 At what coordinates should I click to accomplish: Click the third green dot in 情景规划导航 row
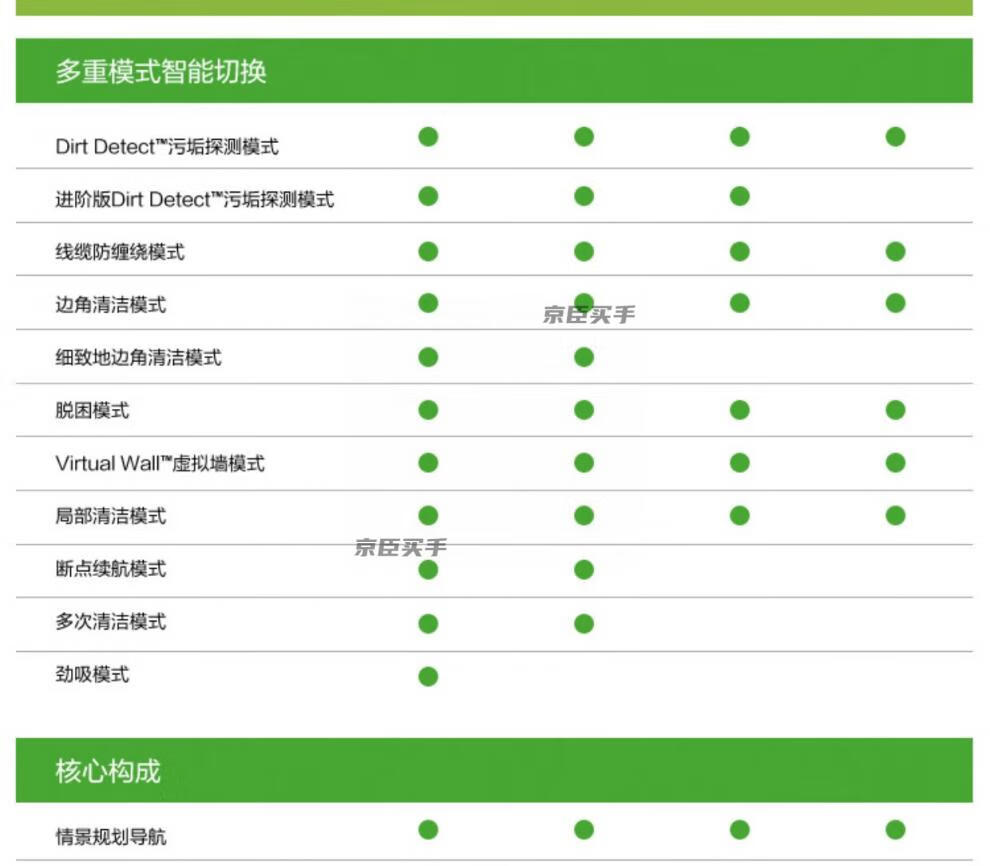[x=739, y=829]
